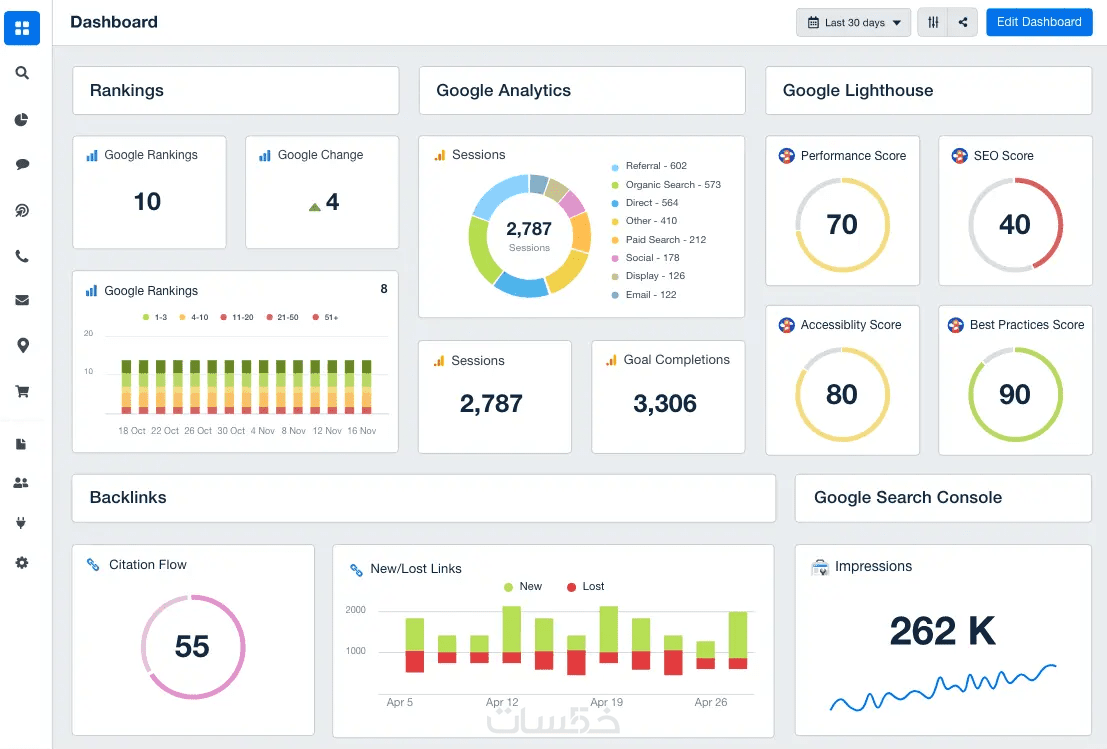1107x749 pixels.
Task: Select the chat bubble sidebar icon
Action: coord(22,164)
